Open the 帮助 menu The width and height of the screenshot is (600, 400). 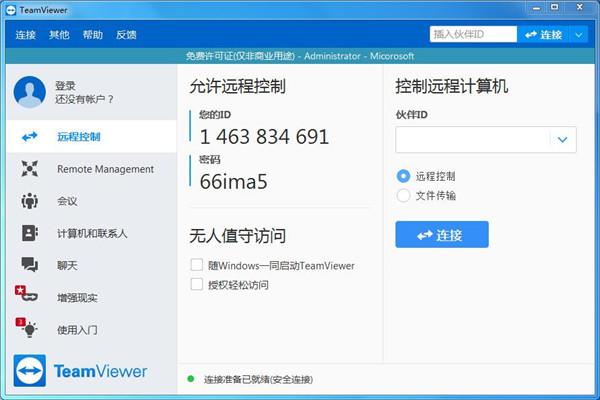pos(93,35)
